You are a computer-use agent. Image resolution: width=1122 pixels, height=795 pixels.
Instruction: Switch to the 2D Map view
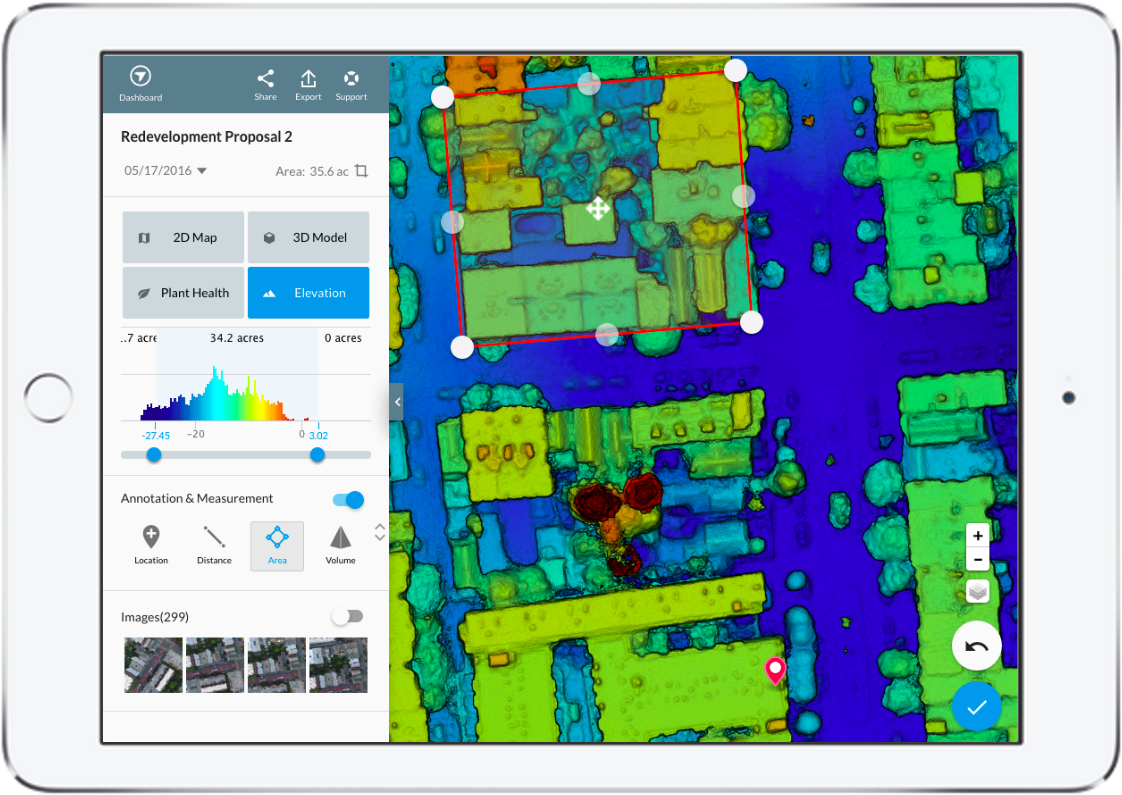tap(183, 237)
